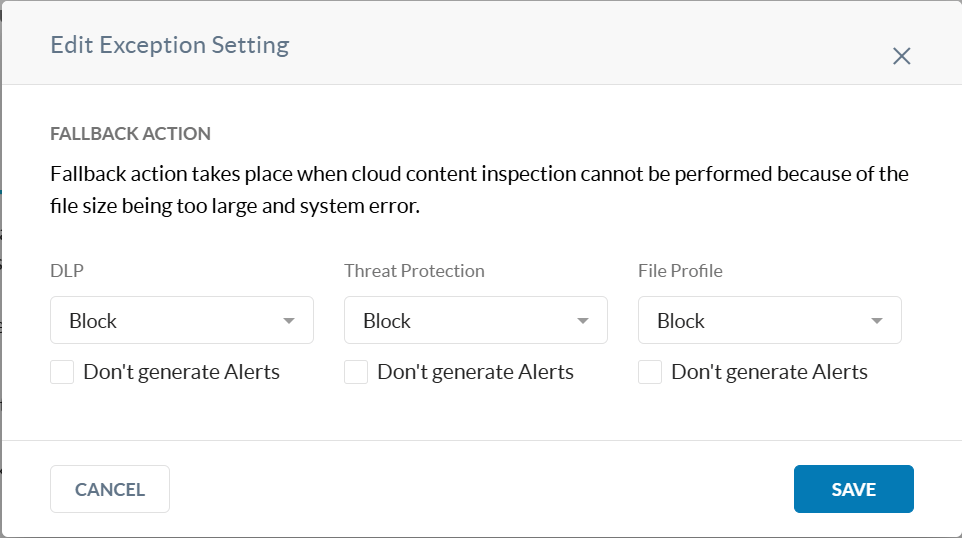
Task: Tick the File Profile alerts checkbox
Action: click(x=650, y=373)
